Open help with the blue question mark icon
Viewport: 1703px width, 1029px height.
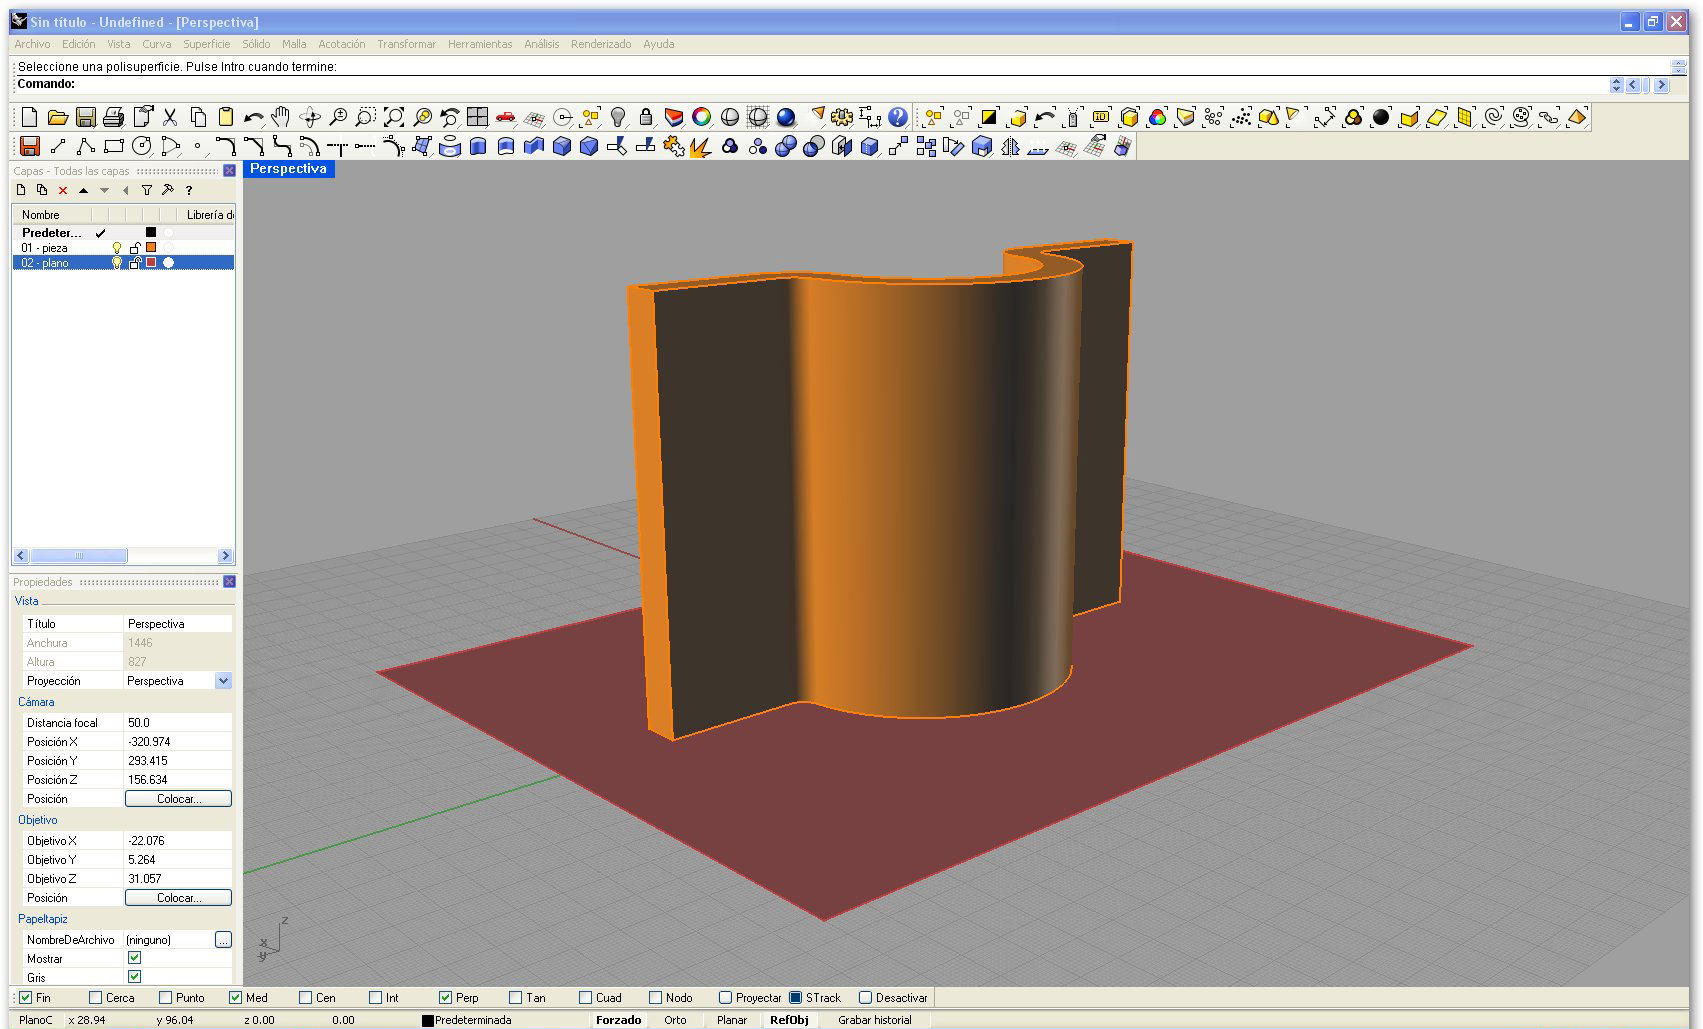pos(898,117)
